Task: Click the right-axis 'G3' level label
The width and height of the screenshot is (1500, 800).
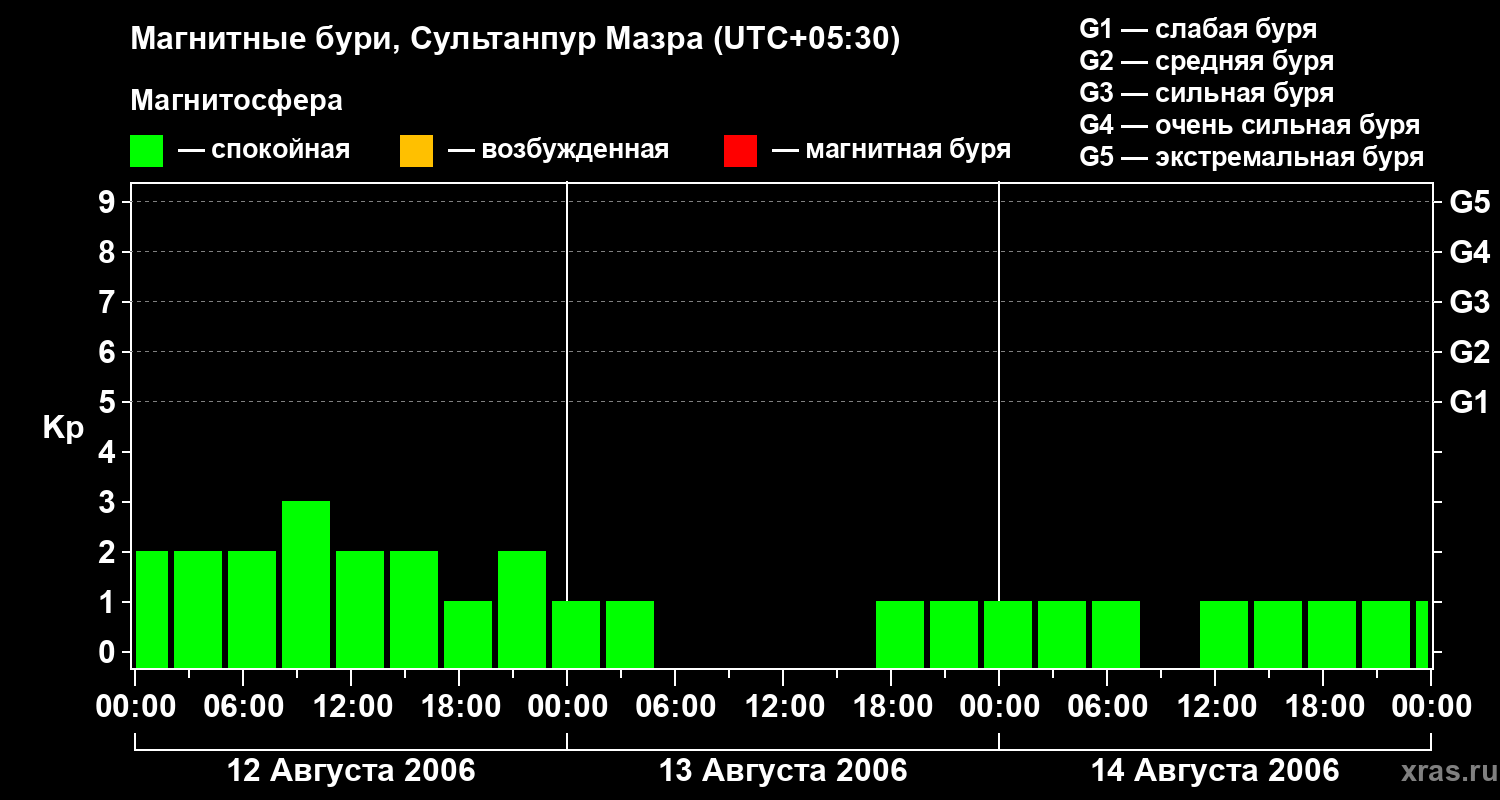Action: pos(1469,302)
